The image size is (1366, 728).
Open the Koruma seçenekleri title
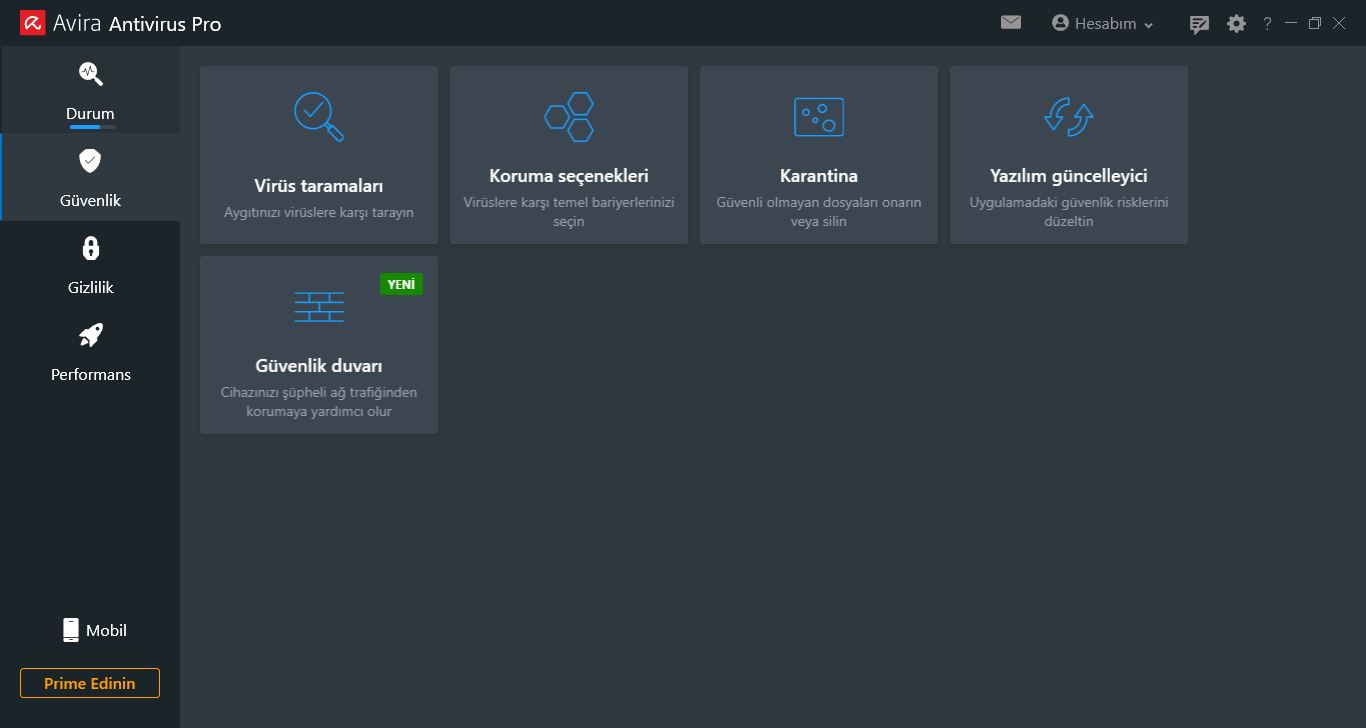point(569,176)
